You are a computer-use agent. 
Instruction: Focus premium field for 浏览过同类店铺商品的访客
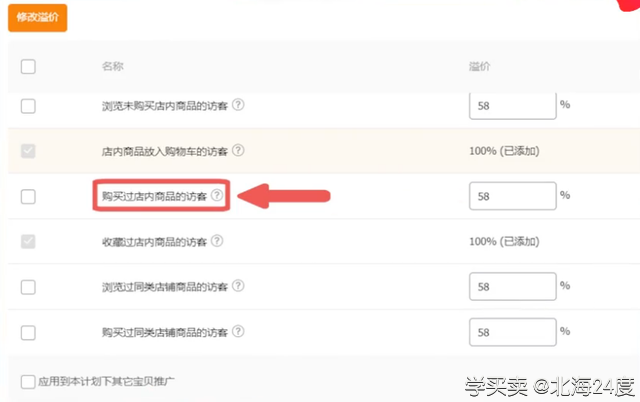point(513,287)
